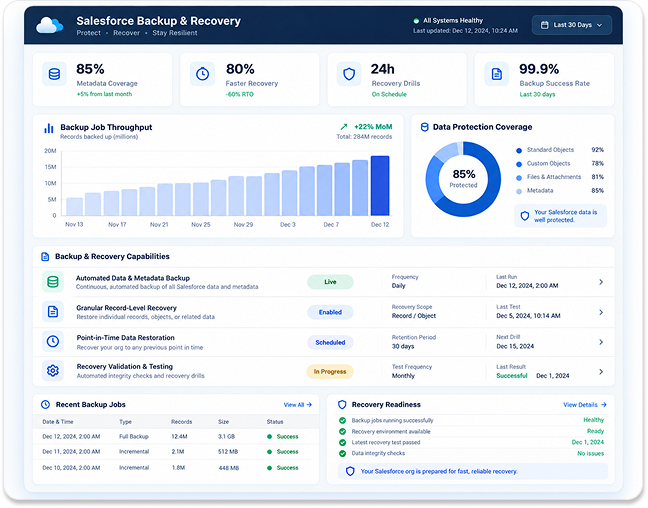648x508 pixels.
Task: Click the bar chart icon beside Backup Job Throughput
Action: (49, 128)
